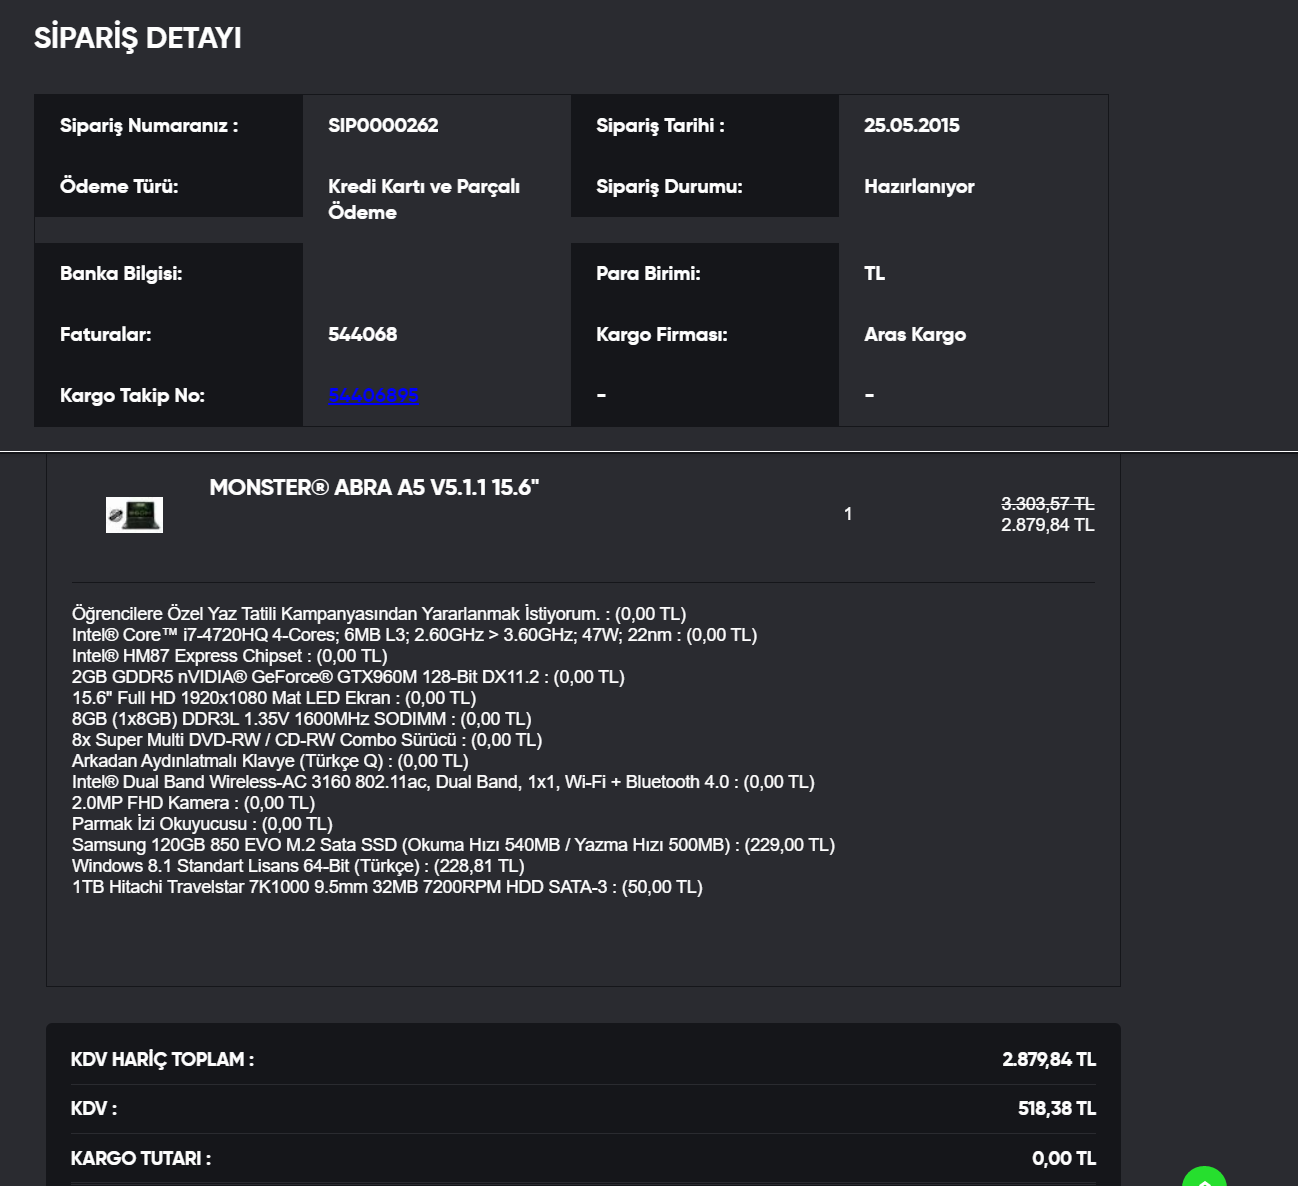Click the Sipariş Durumu label
Image resolution: width=1298 pixels, height=1186 pixels.
click(x=669, y=186)
